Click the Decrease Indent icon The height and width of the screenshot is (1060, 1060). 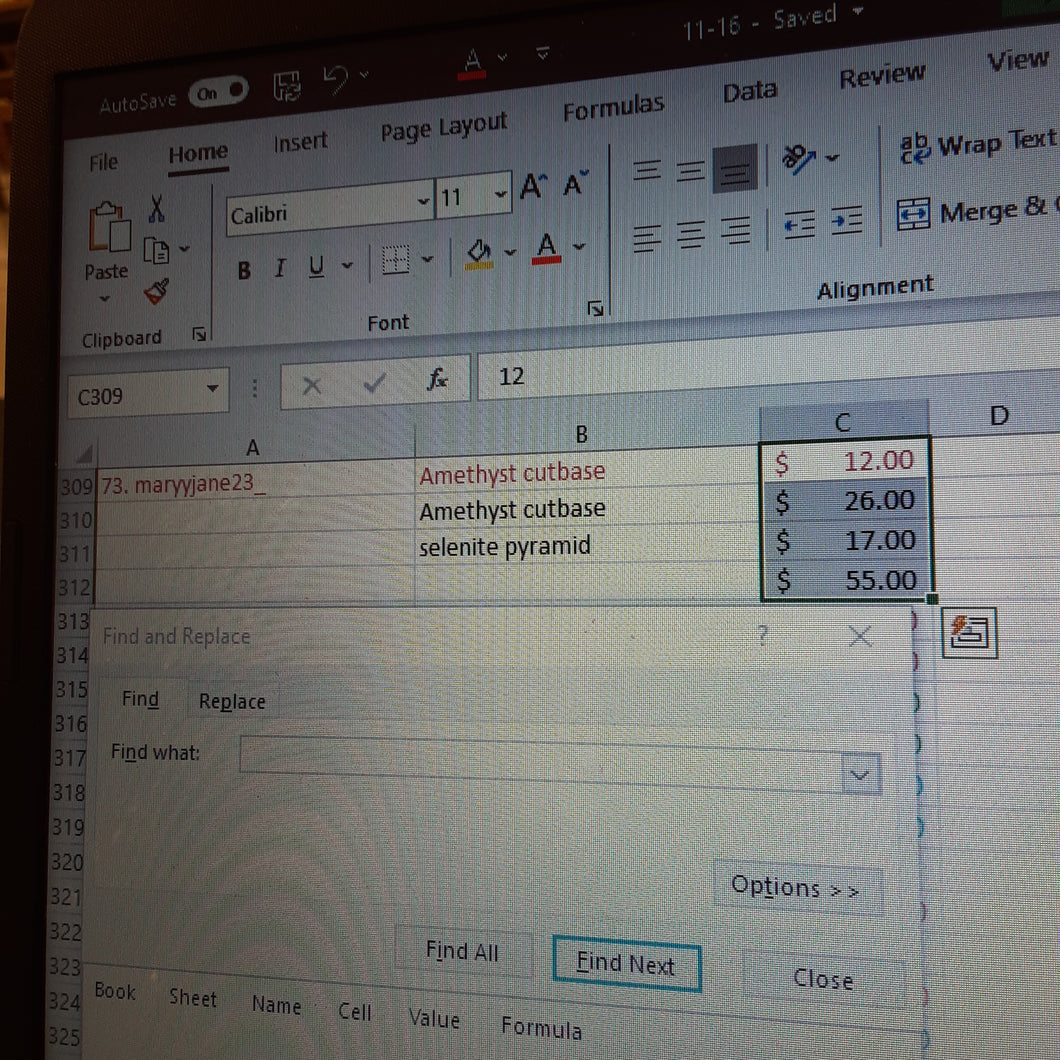(x=799, y=224)
